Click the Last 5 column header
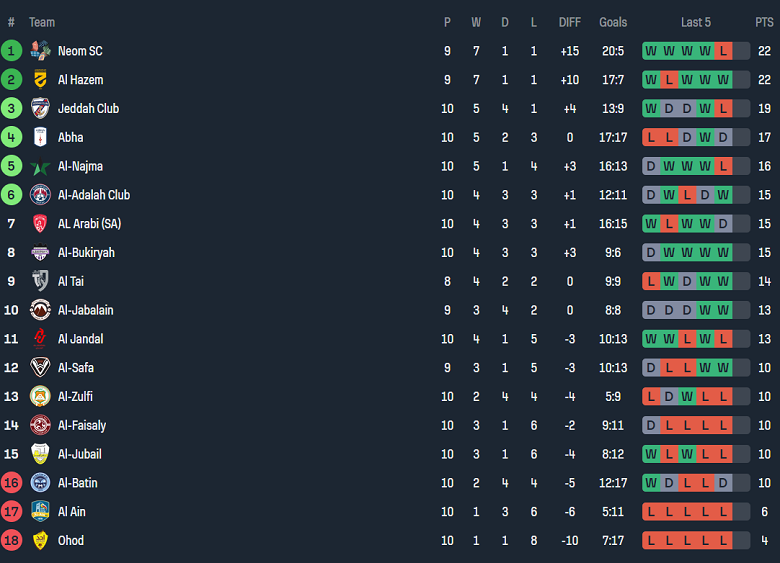This screenshot has width=780, height=563. 696,22
